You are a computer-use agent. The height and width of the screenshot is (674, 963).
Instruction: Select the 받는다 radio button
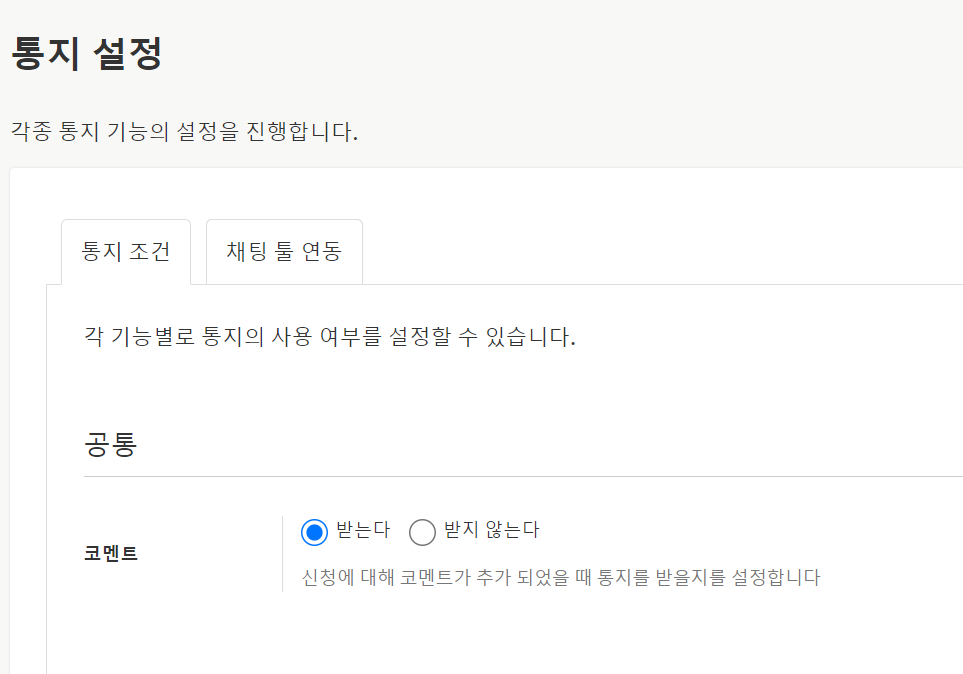pyautogui.click(x=314, y=533)
